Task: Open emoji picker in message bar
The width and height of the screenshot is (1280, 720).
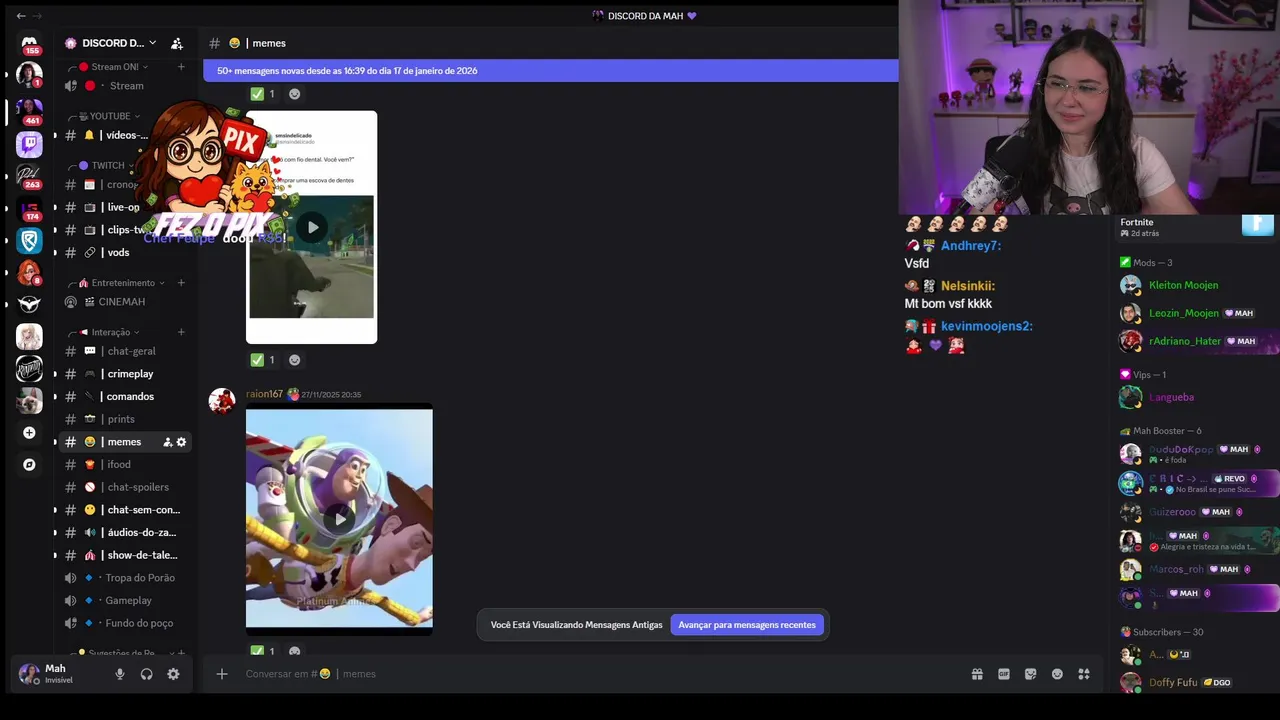Action: 1057,674
